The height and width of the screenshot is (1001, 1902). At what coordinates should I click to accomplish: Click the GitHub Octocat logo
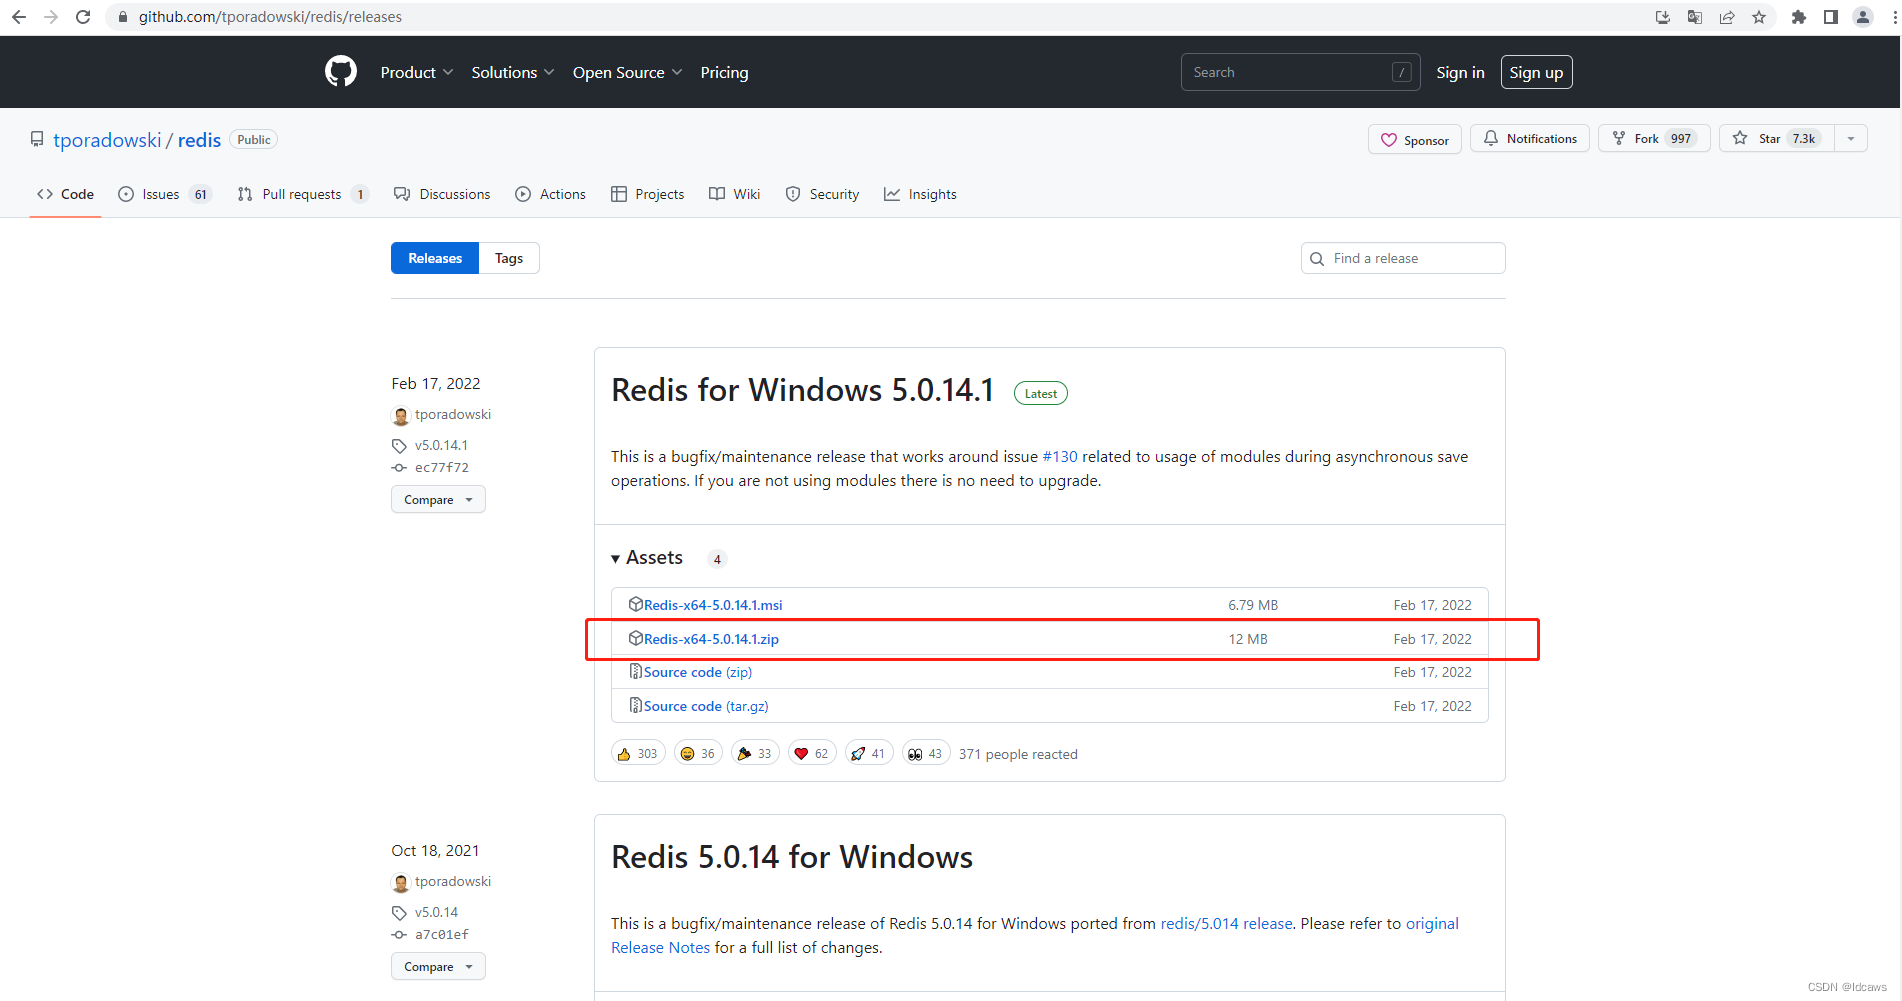341,72
